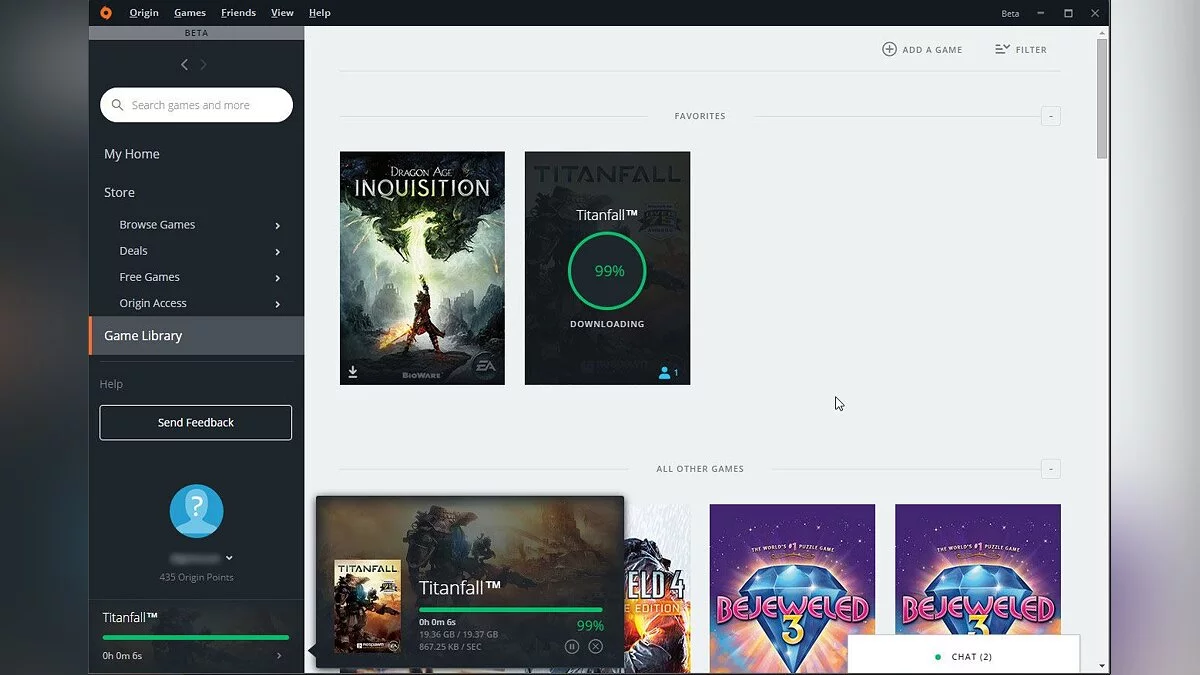Open the Games menu
The image size is (1200, 675).
click(x=189, y=13)
